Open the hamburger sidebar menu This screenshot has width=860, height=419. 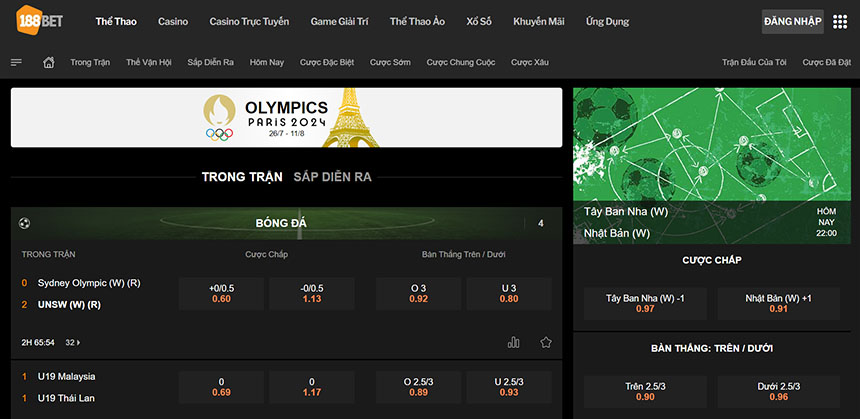click(16, 63)
